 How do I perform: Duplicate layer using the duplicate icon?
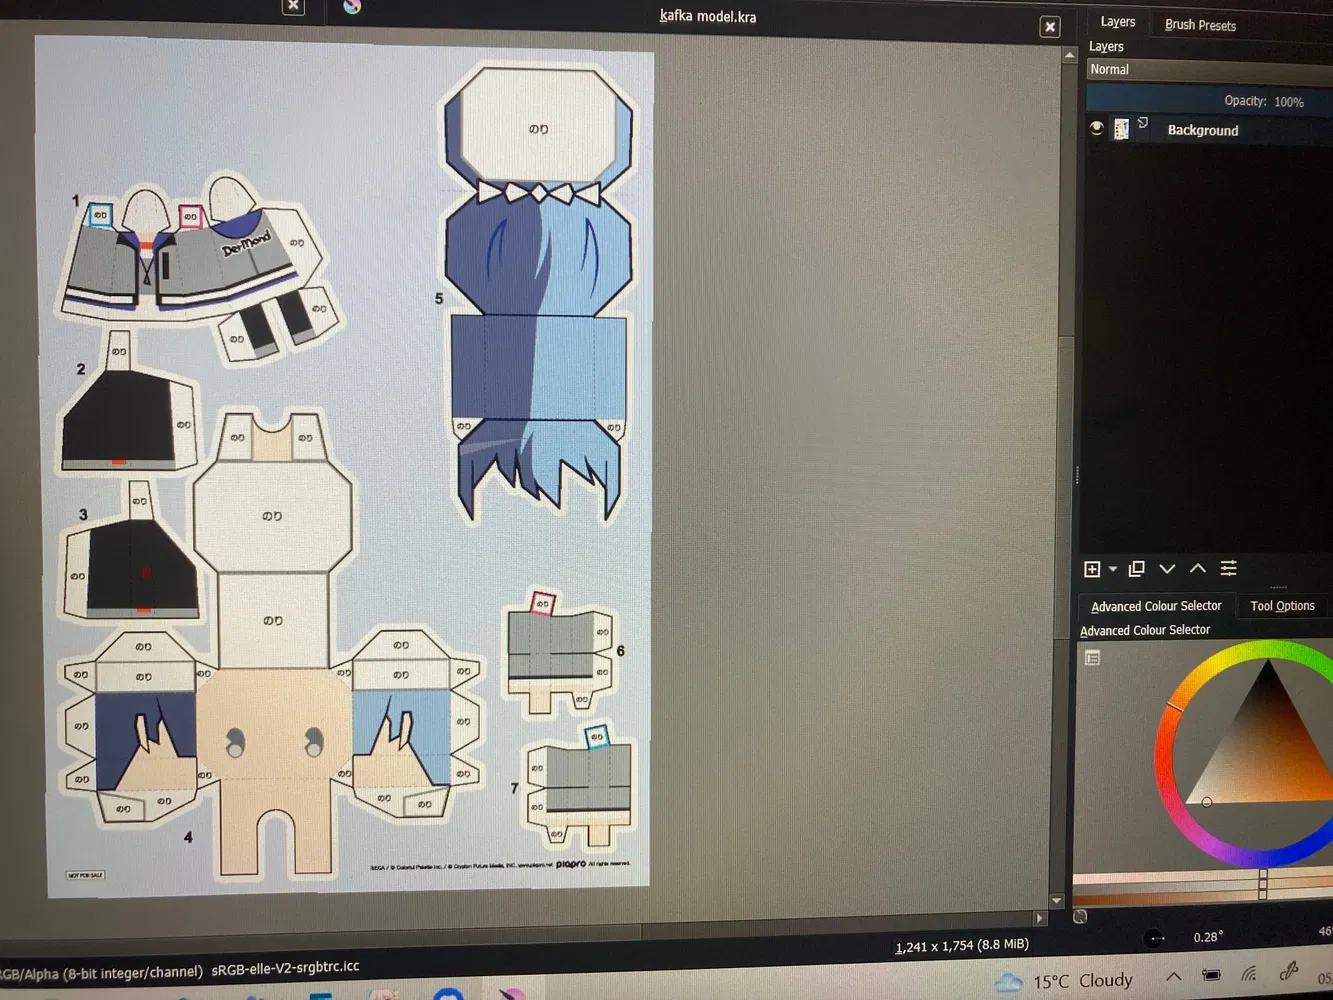[1136, 568]
